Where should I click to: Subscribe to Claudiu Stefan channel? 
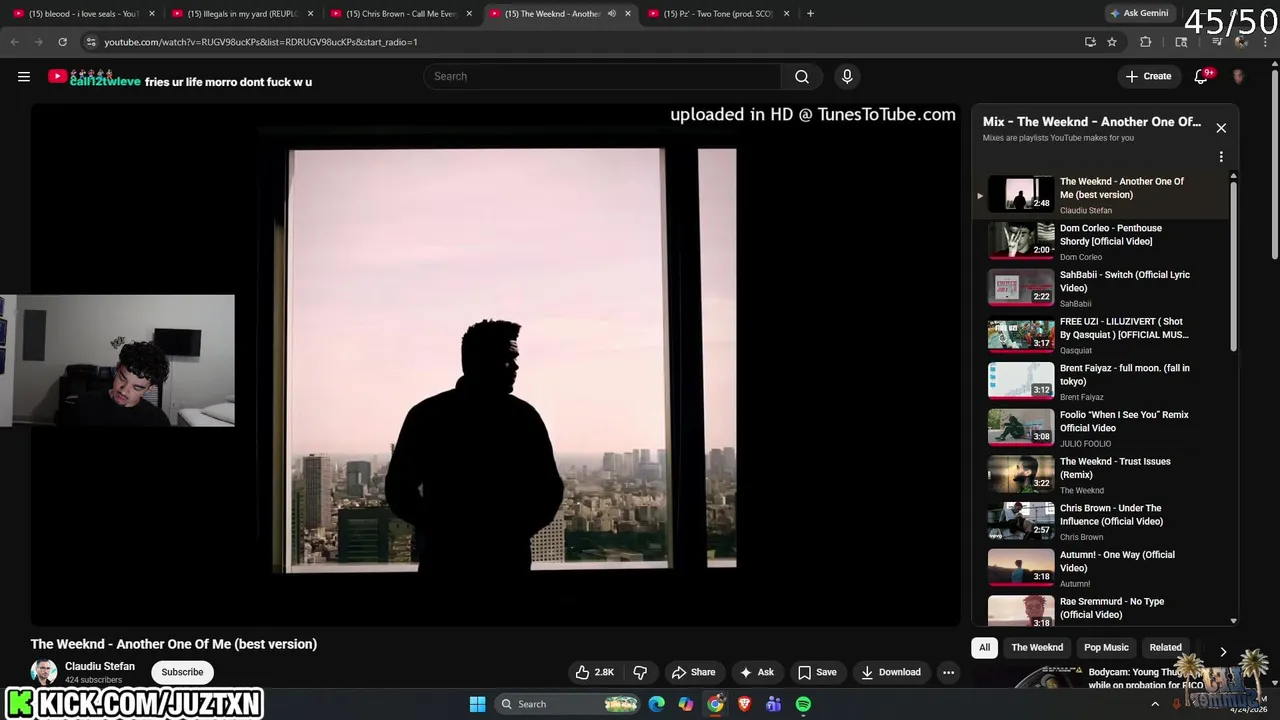pos(182,672)
